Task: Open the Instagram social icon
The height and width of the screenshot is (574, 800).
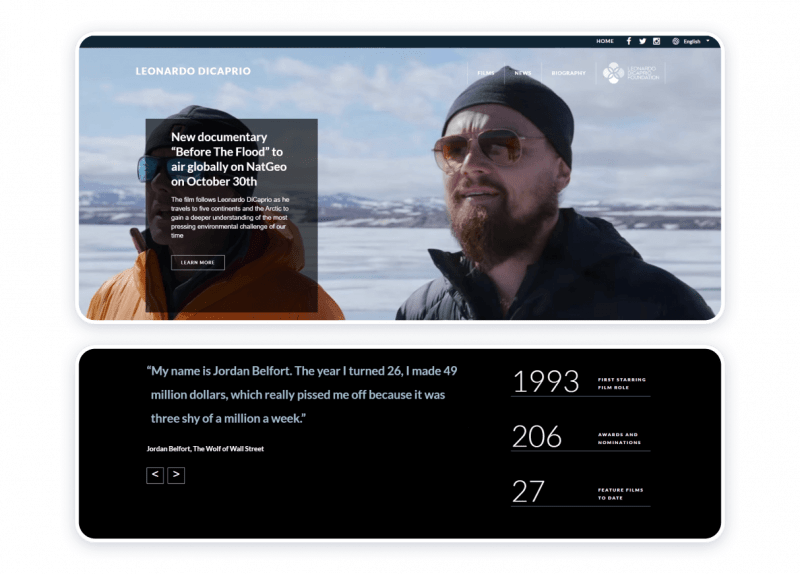Action: (x=657, y=41)
